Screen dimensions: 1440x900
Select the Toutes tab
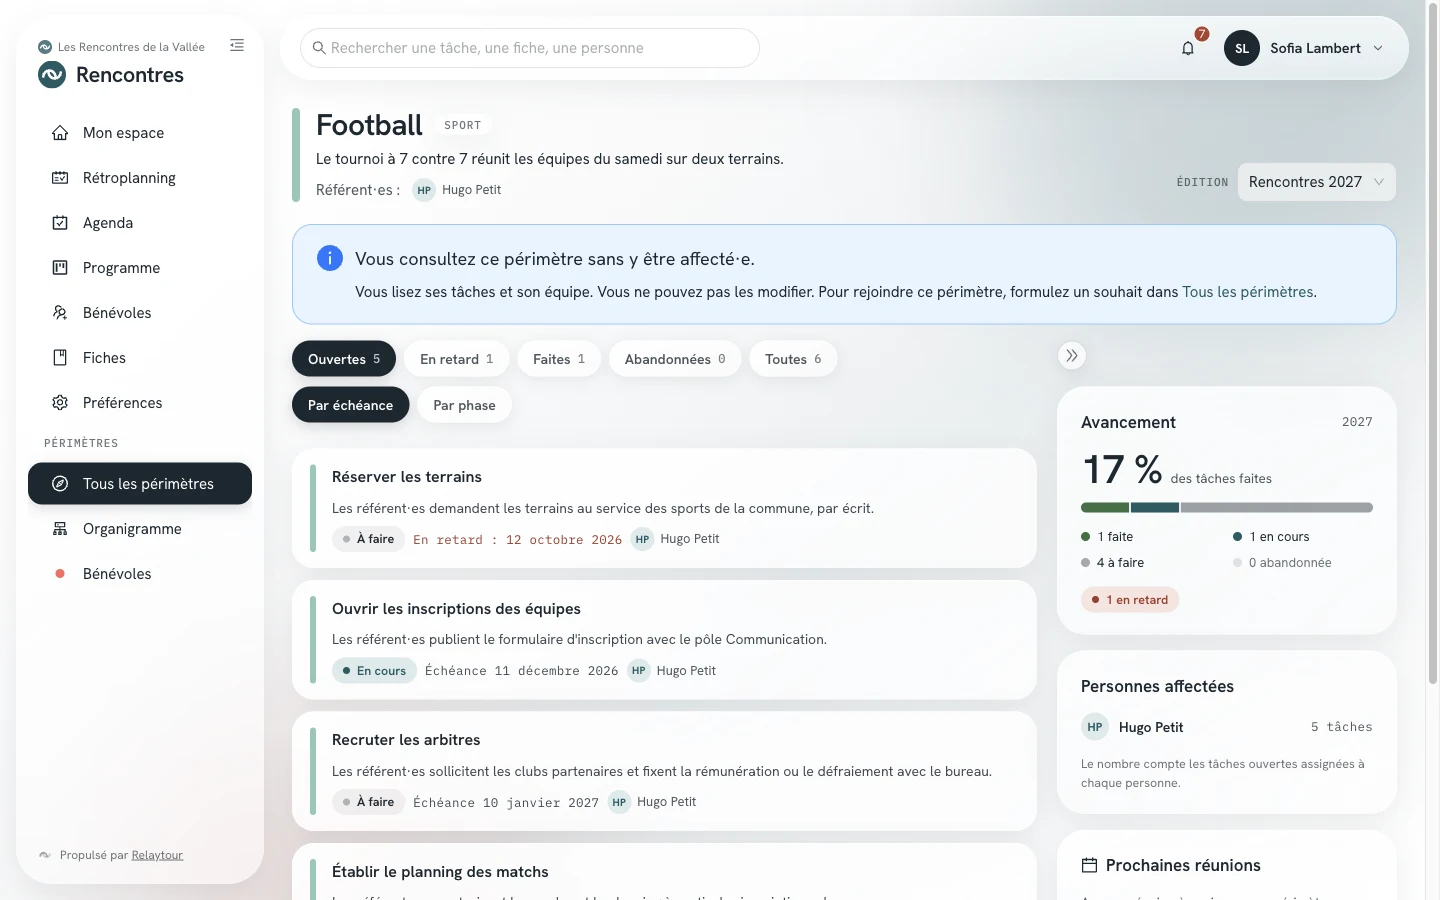tap(793, 359)
